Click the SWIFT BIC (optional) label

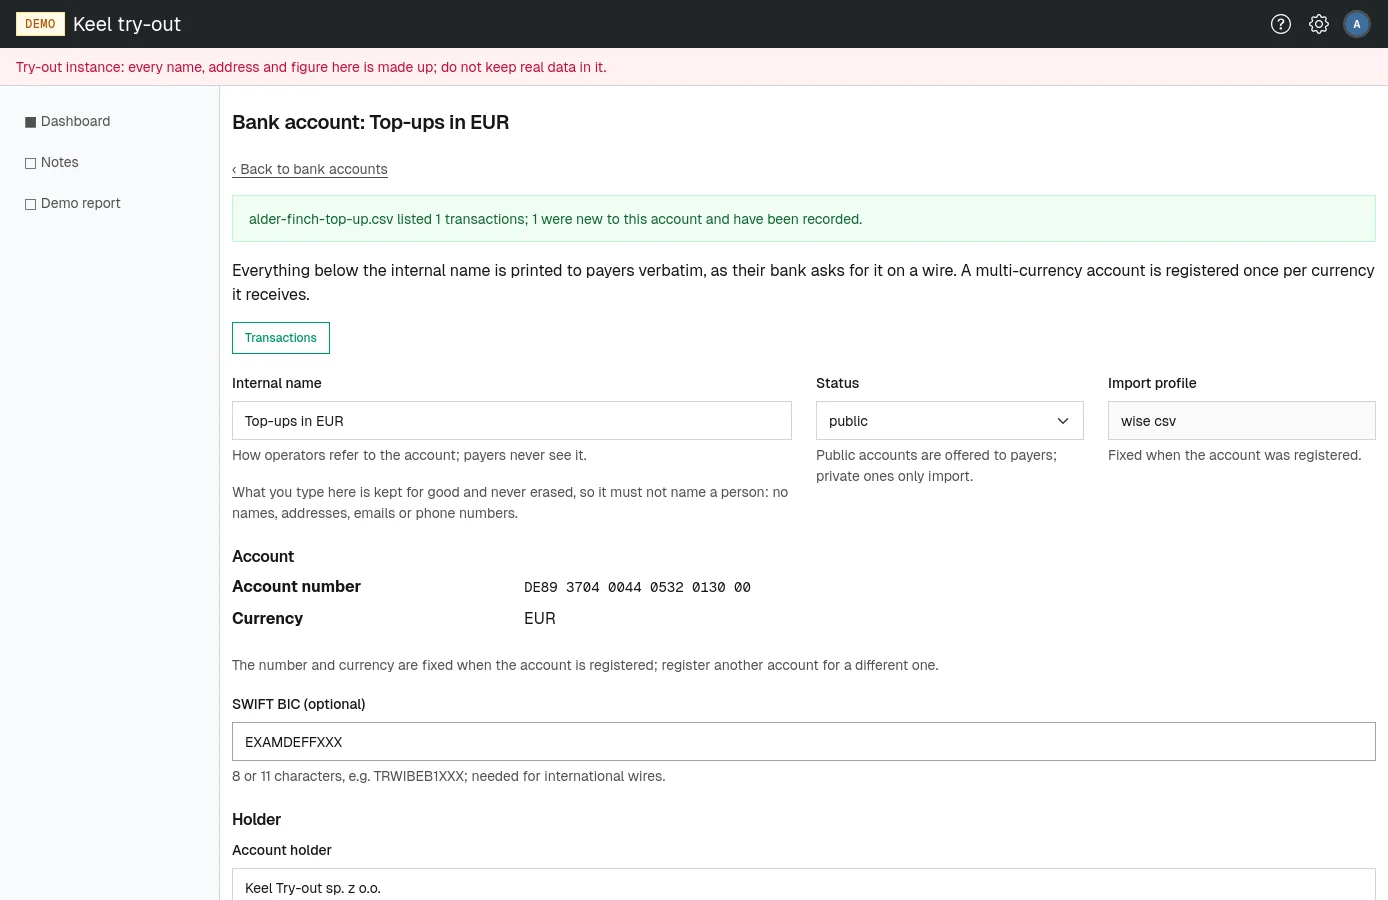[299, 704]
